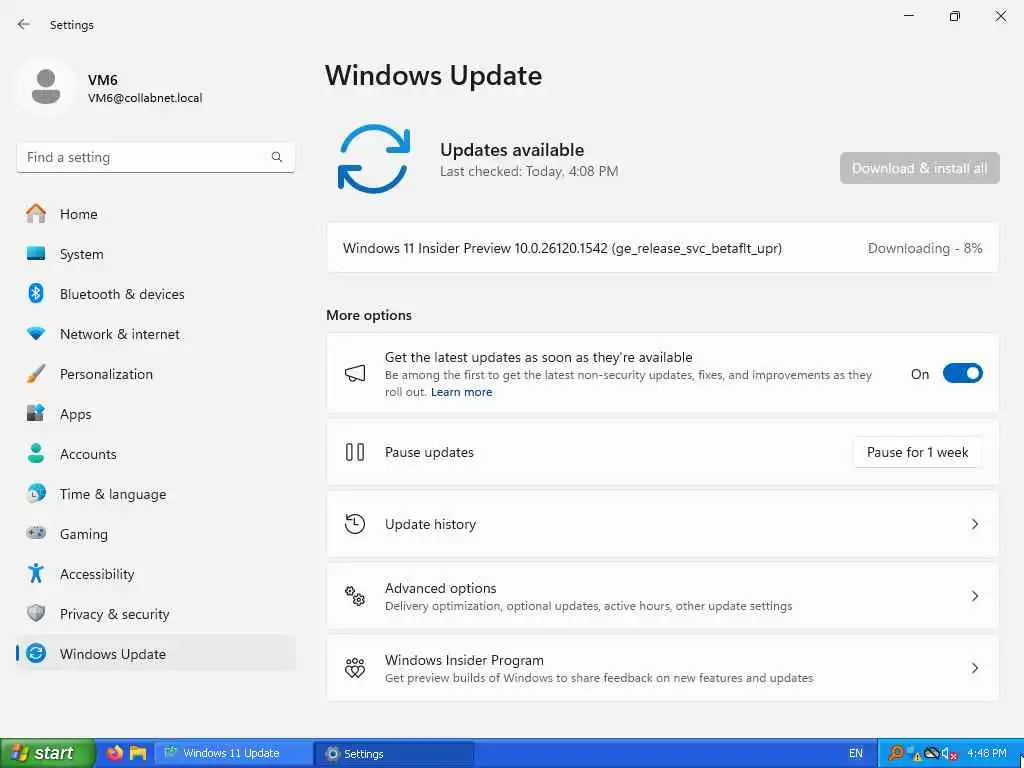Screen dimensions: 1024x768
Task: Open the Home settings page
Action: coord(155,214)
